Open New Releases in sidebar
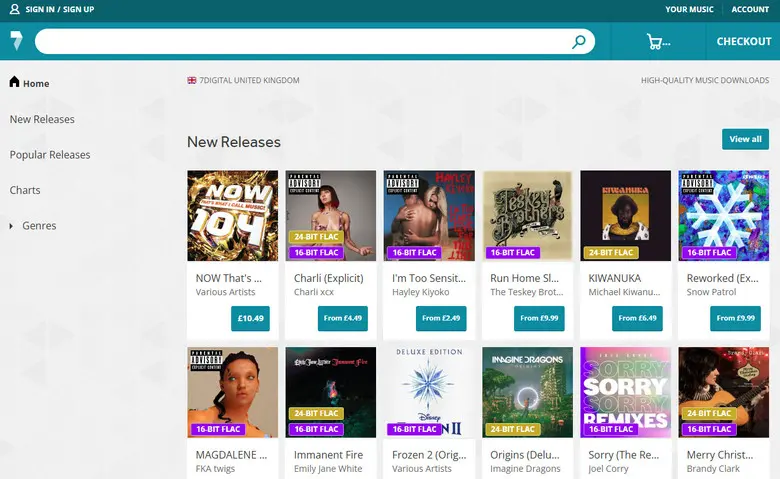The image size is (780, 479). click(42, 119)
